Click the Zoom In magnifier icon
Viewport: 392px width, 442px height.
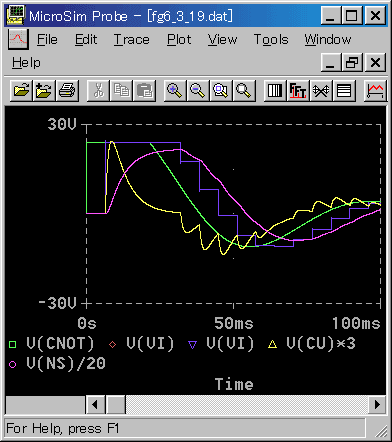pos(175,91)
